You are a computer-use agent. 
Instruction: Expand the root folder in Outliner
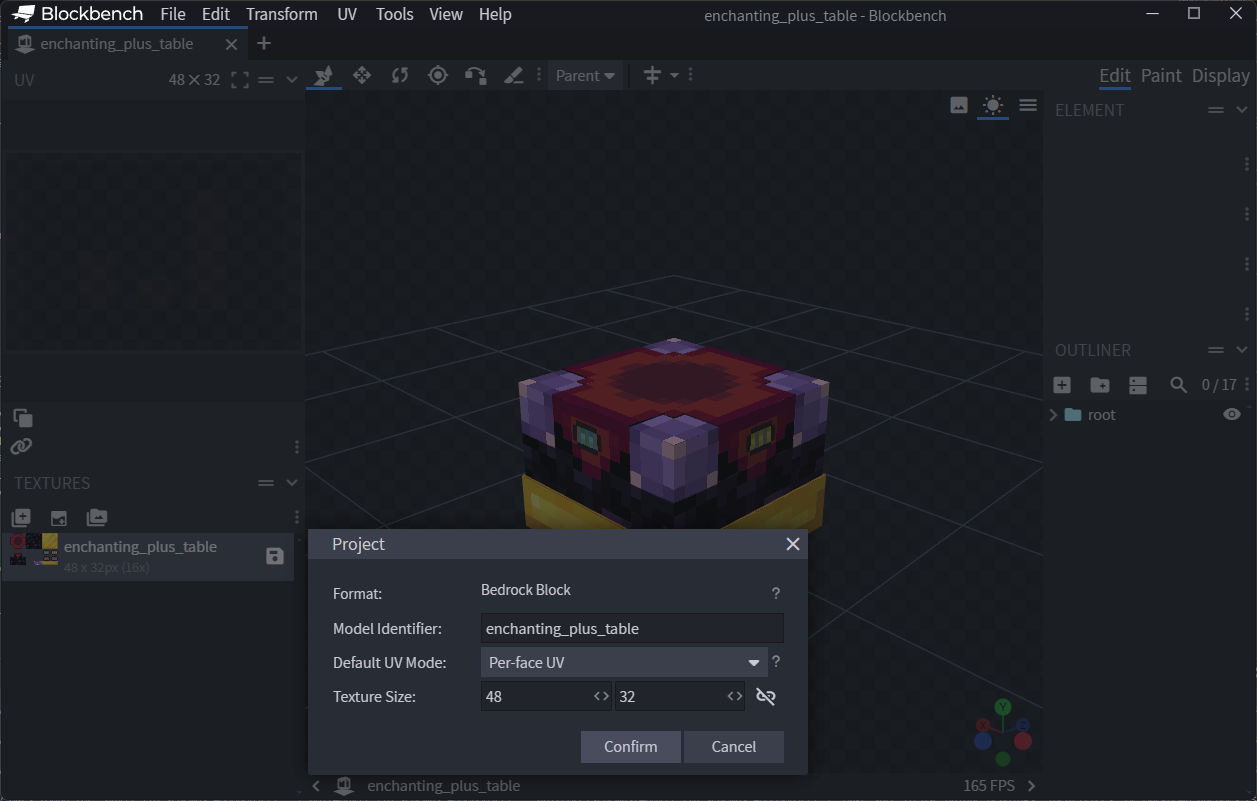point(1054,415)
